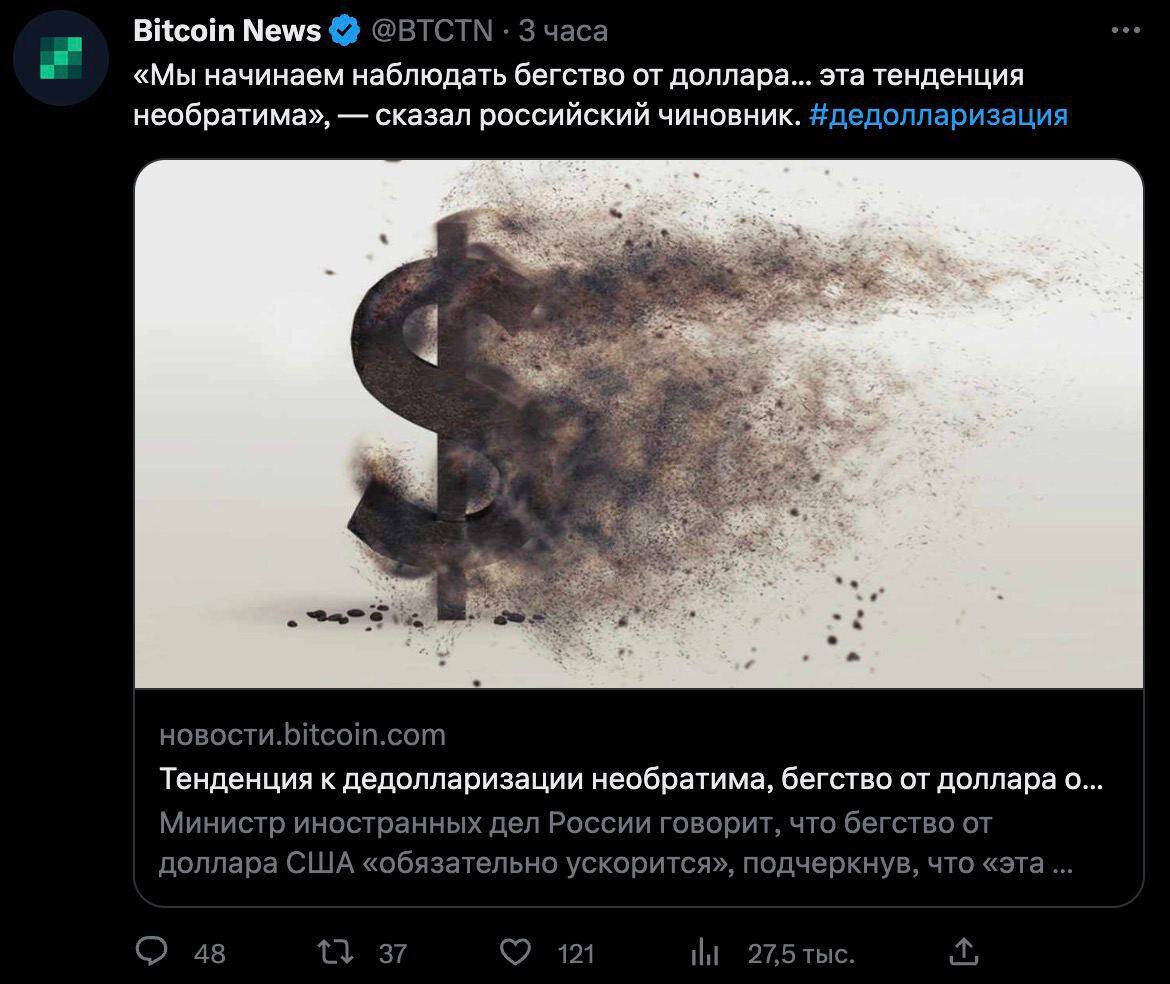
Task: Click the 27,5 тыс. views count
Action: pos(801,953)
